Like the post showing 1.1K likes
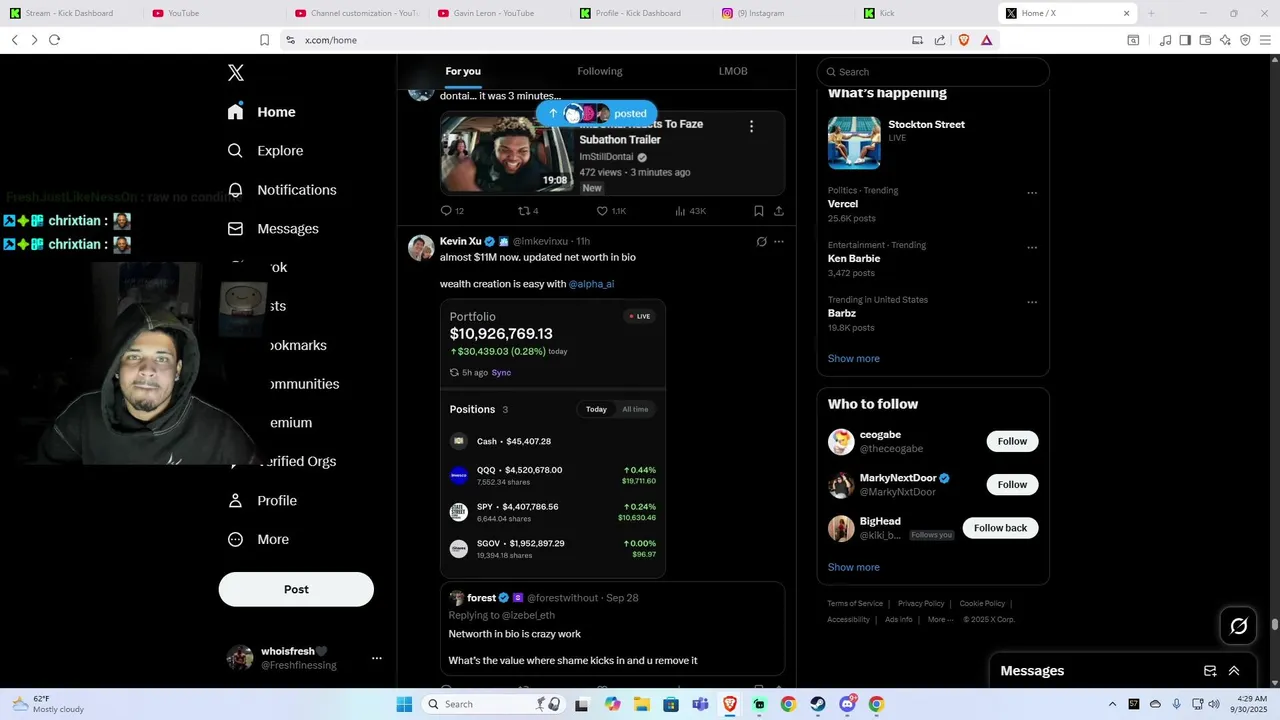 point(611,211)
